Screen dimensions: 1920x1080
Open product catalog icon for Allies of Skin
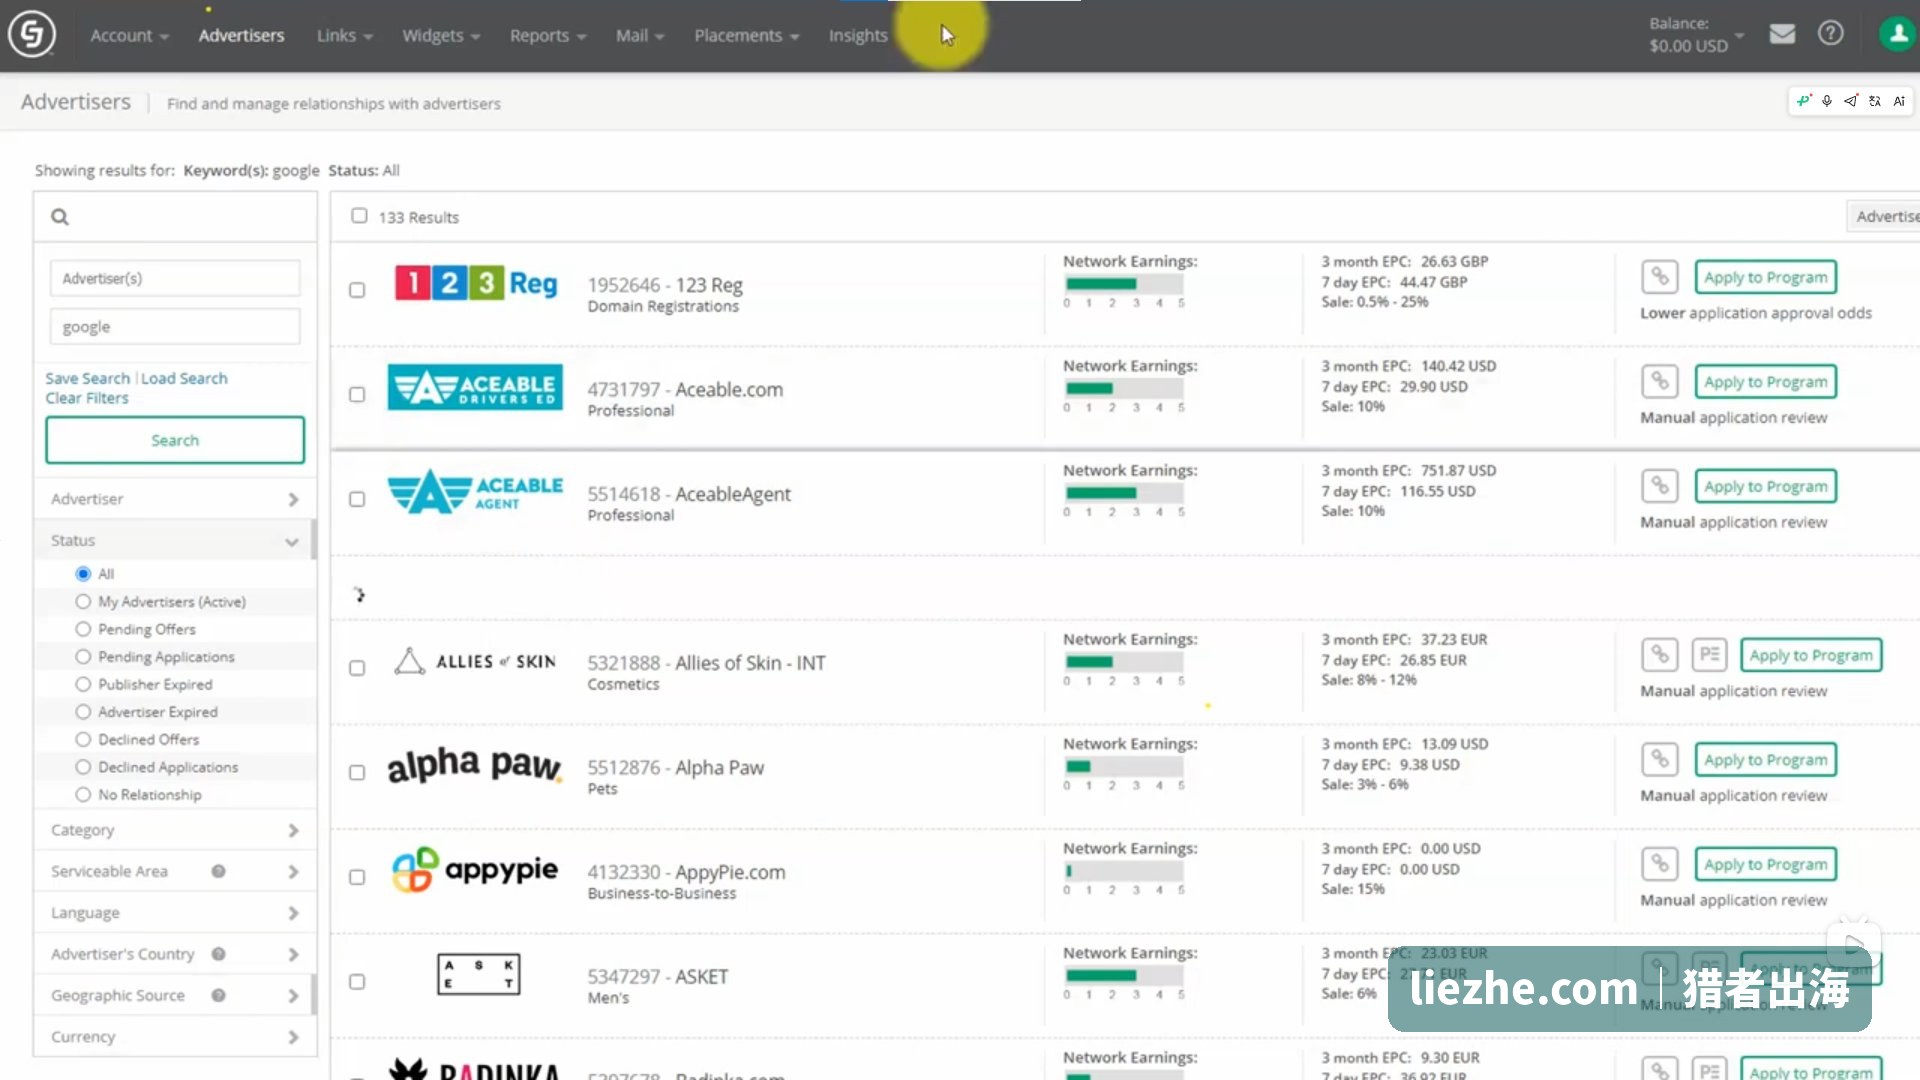(x=1709, y=655)
